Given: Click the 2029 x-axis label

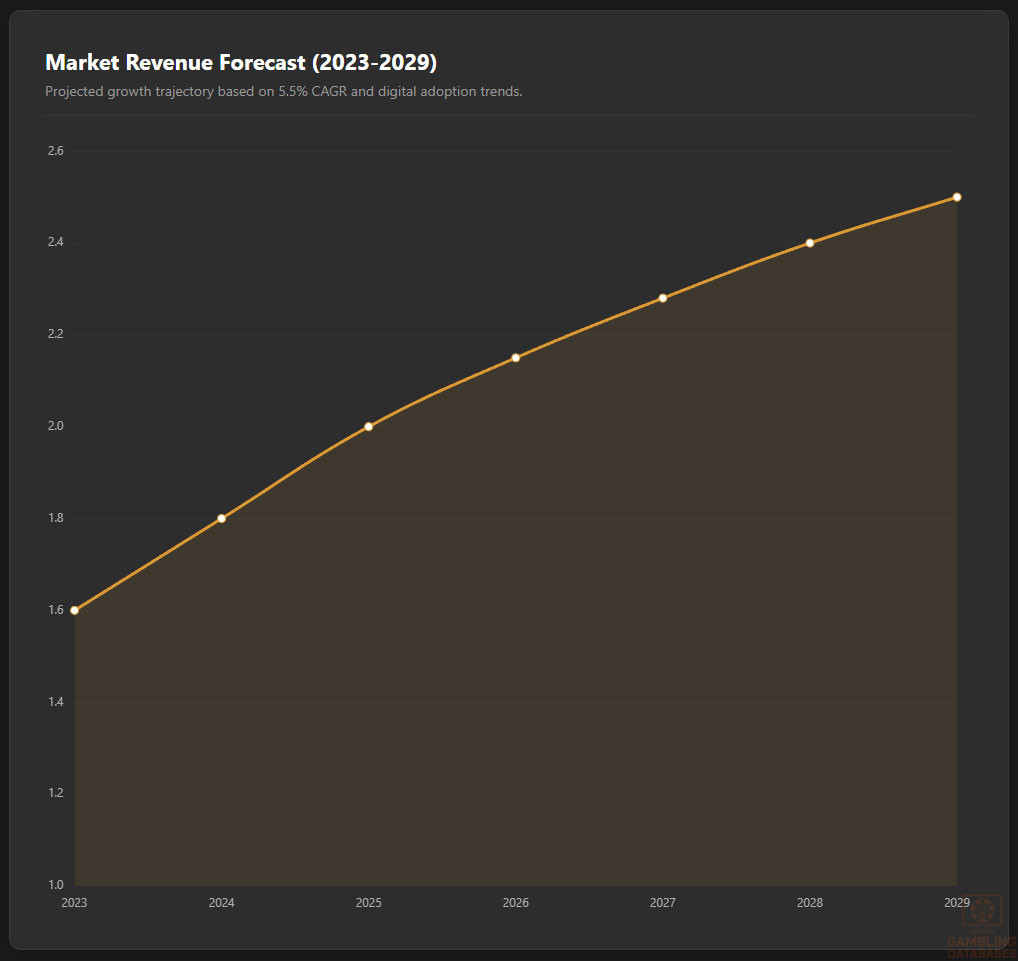Looking at the screenshot, I should pyautogui.click(x=957, y=903).
